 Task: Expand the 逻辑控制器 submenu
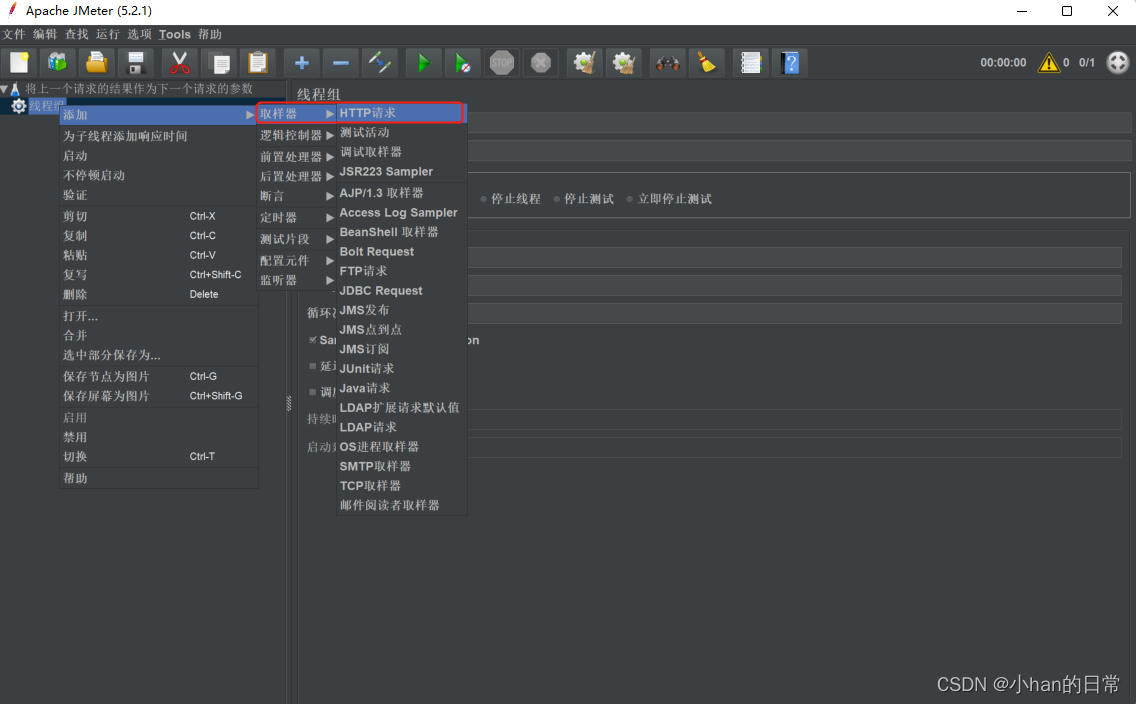(x=296, y=135)
